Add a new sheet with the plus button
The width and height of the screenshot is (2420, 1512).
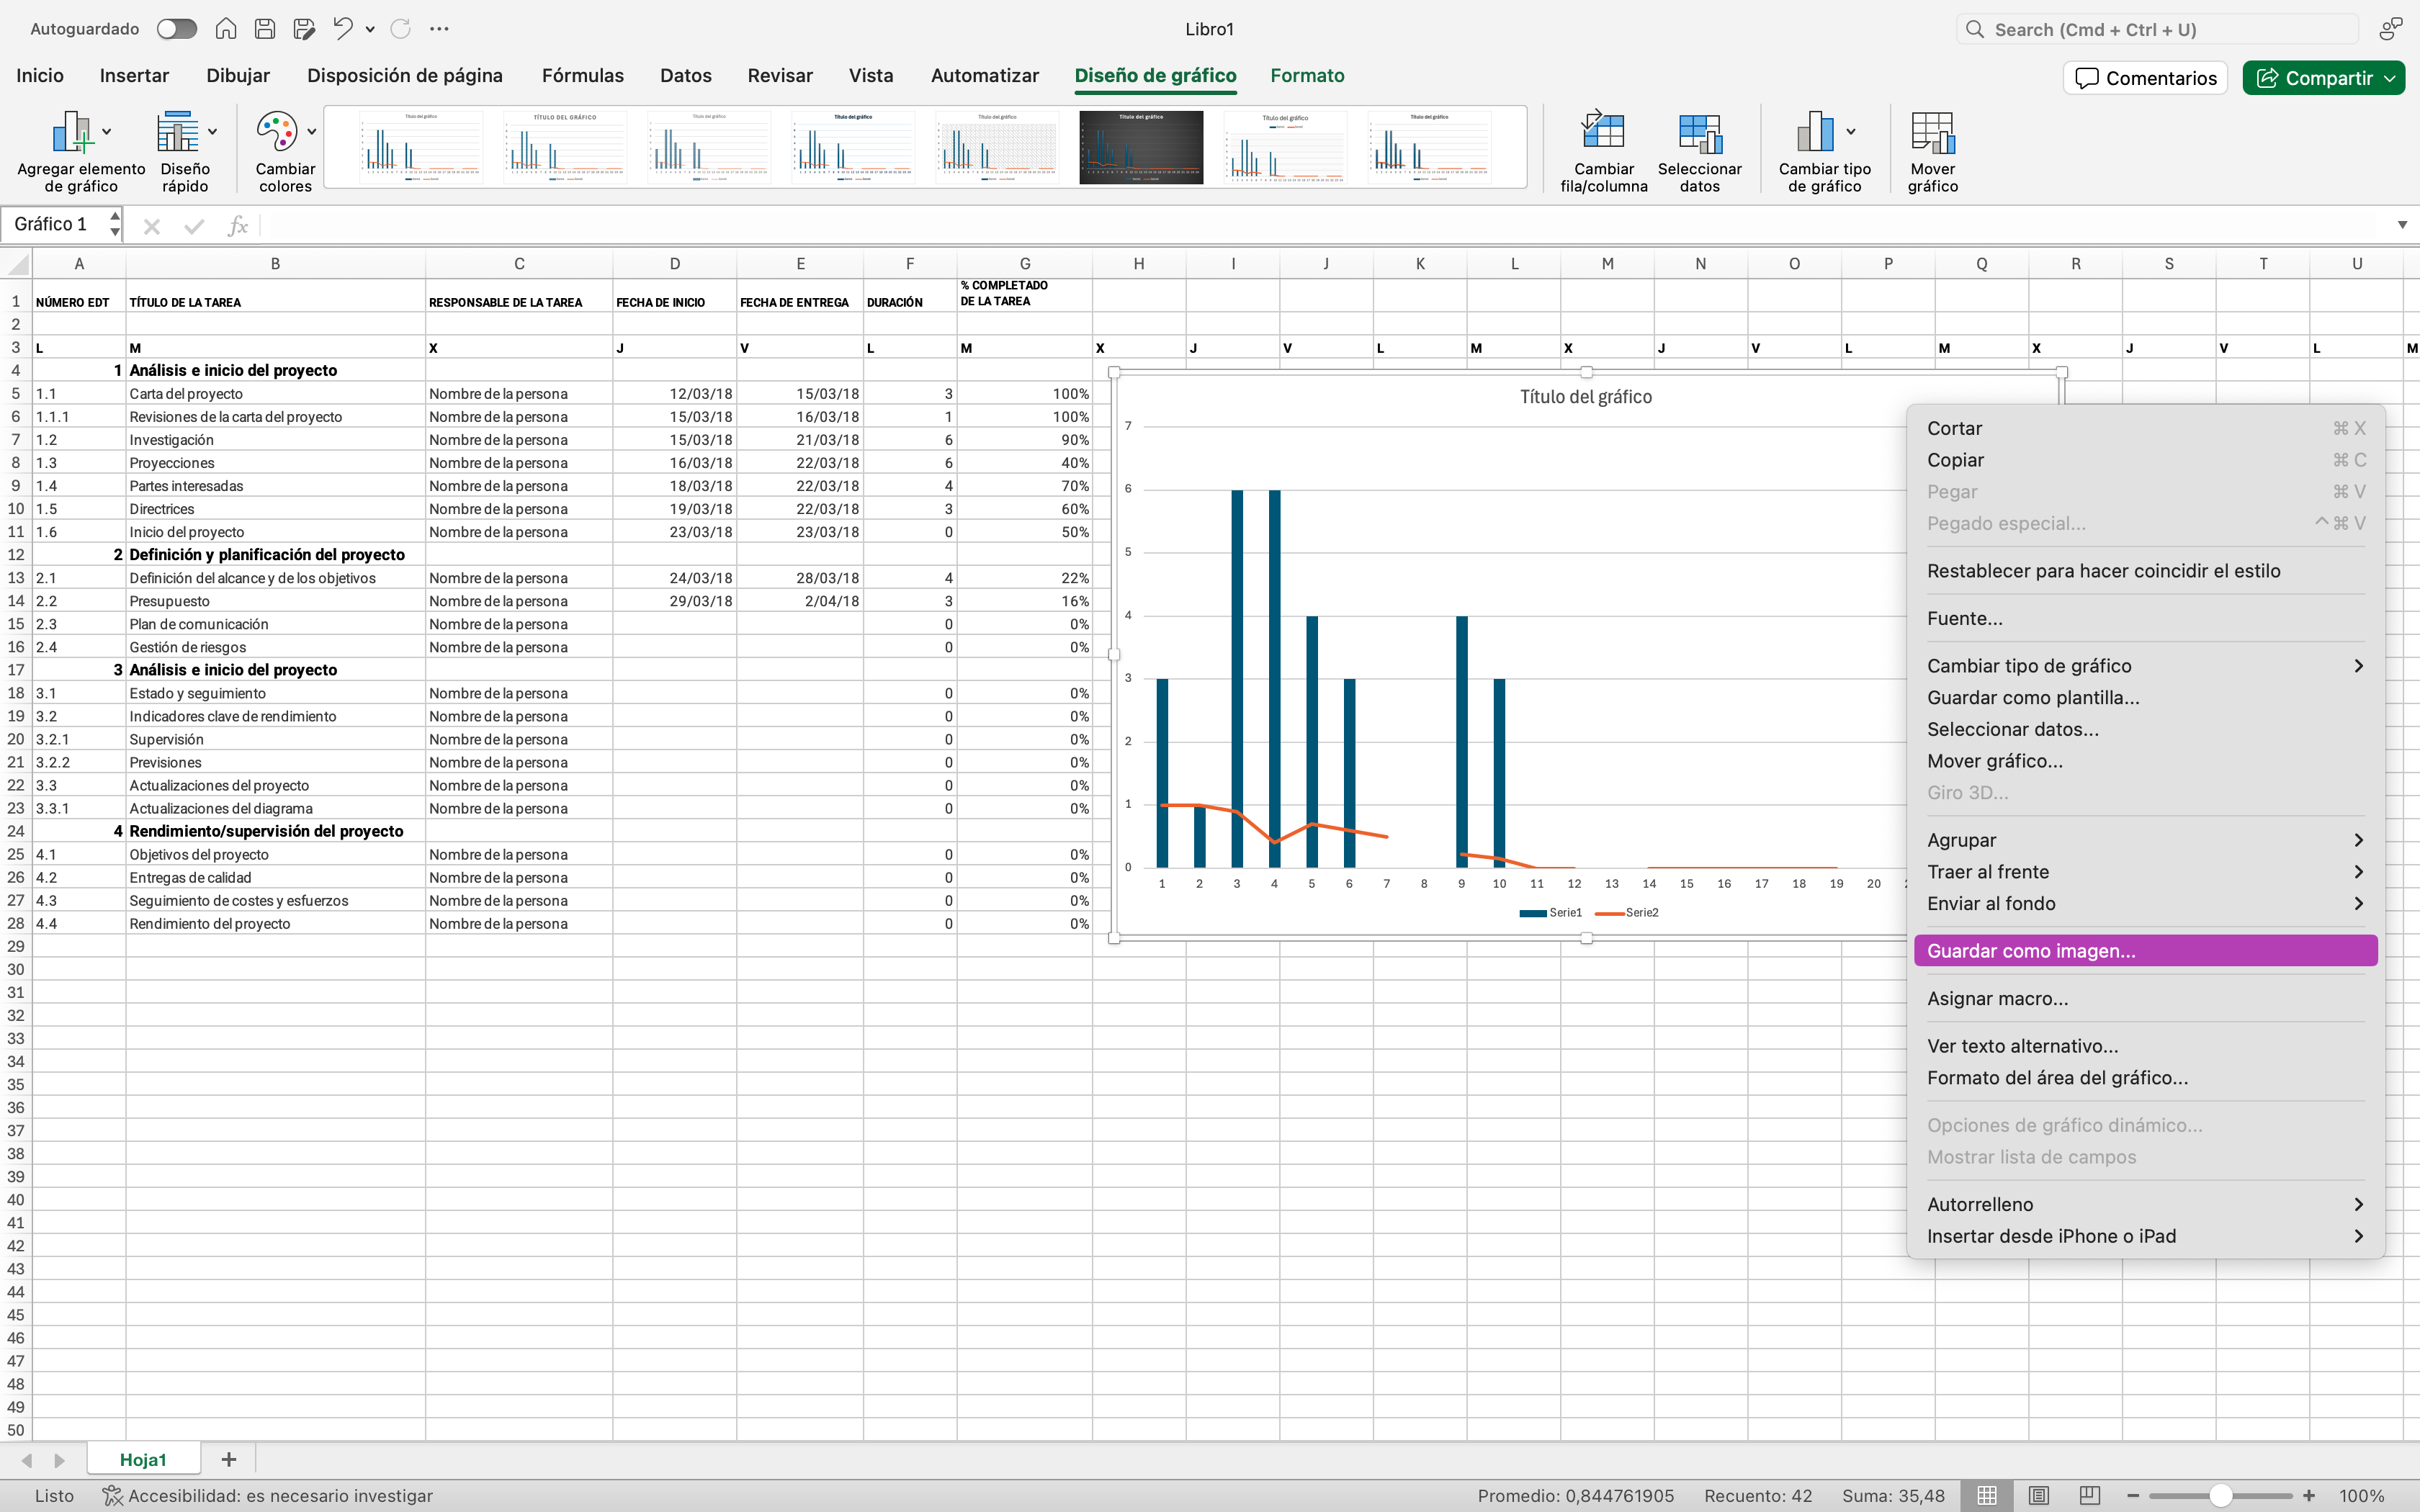pyautogui.click(x=229, y=1459)
